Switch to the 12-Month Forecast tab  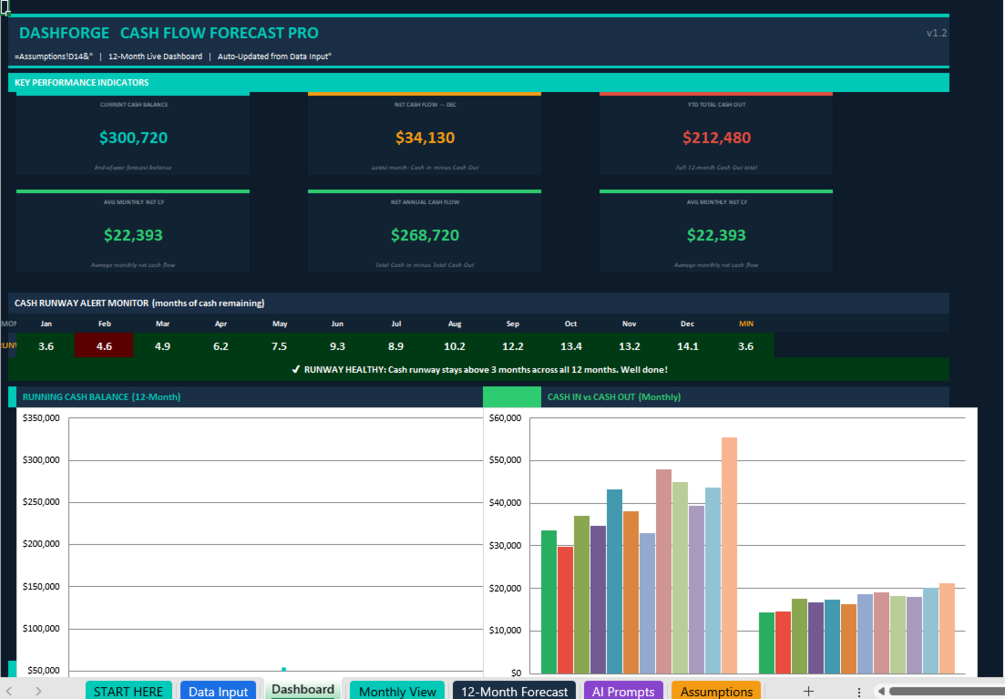(x=514, y=691)
